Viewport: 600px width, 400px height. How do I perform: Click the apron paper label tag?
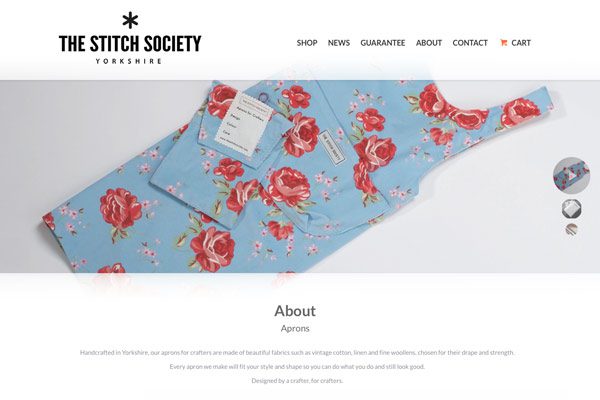tap(244, 124)
